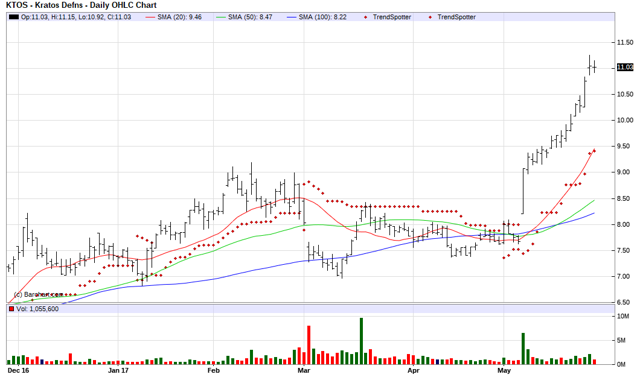Click the large green May volume bar
The height and width of the screenshot is (389, 640).
tap(523, 349)
